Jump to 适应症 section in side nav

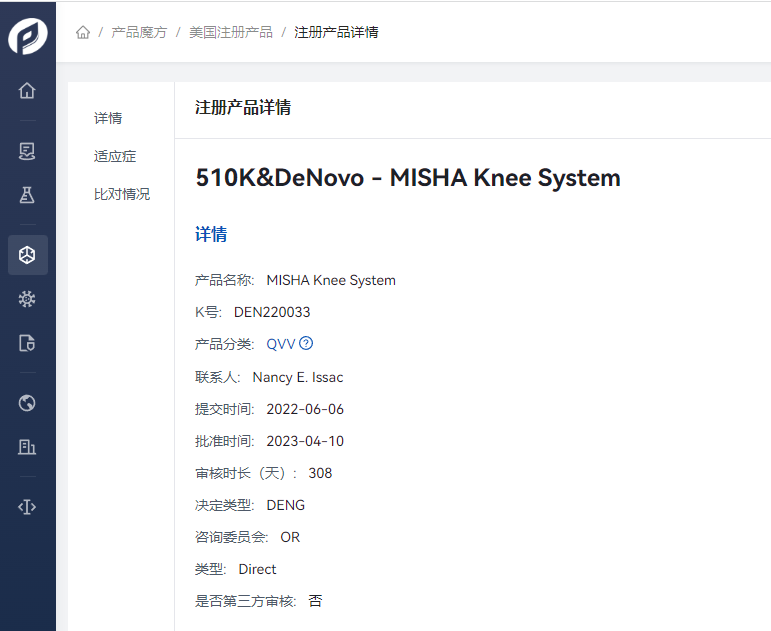tap(115, 156)
